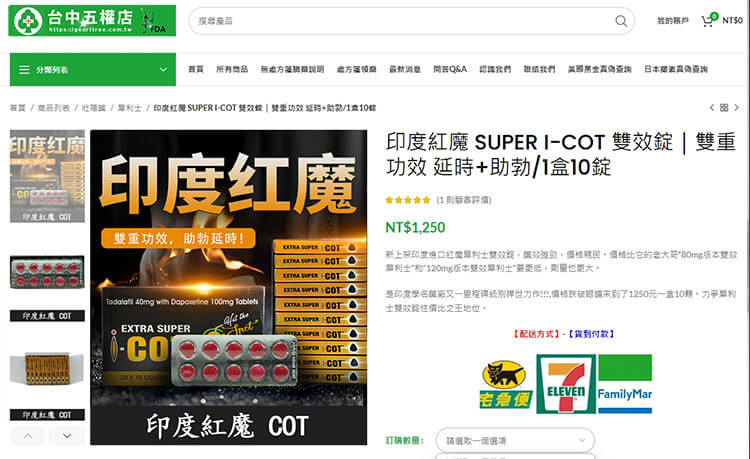Go to previous product arrow
Image resolution: width=750 pixels, height=459 pixels.
pos(712,108)
